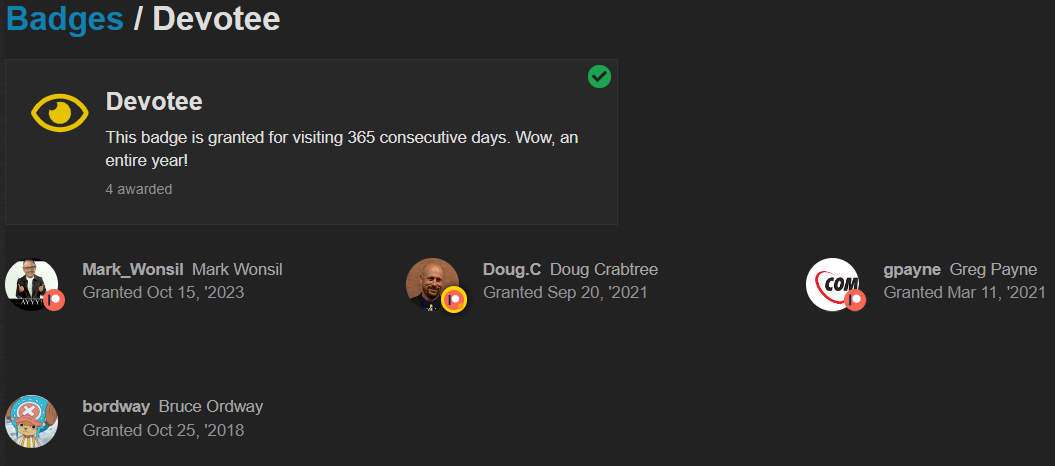
Task: Click the Patreon flair on Mark_Wonsil's avatar
Action: (x=54, y=299)
